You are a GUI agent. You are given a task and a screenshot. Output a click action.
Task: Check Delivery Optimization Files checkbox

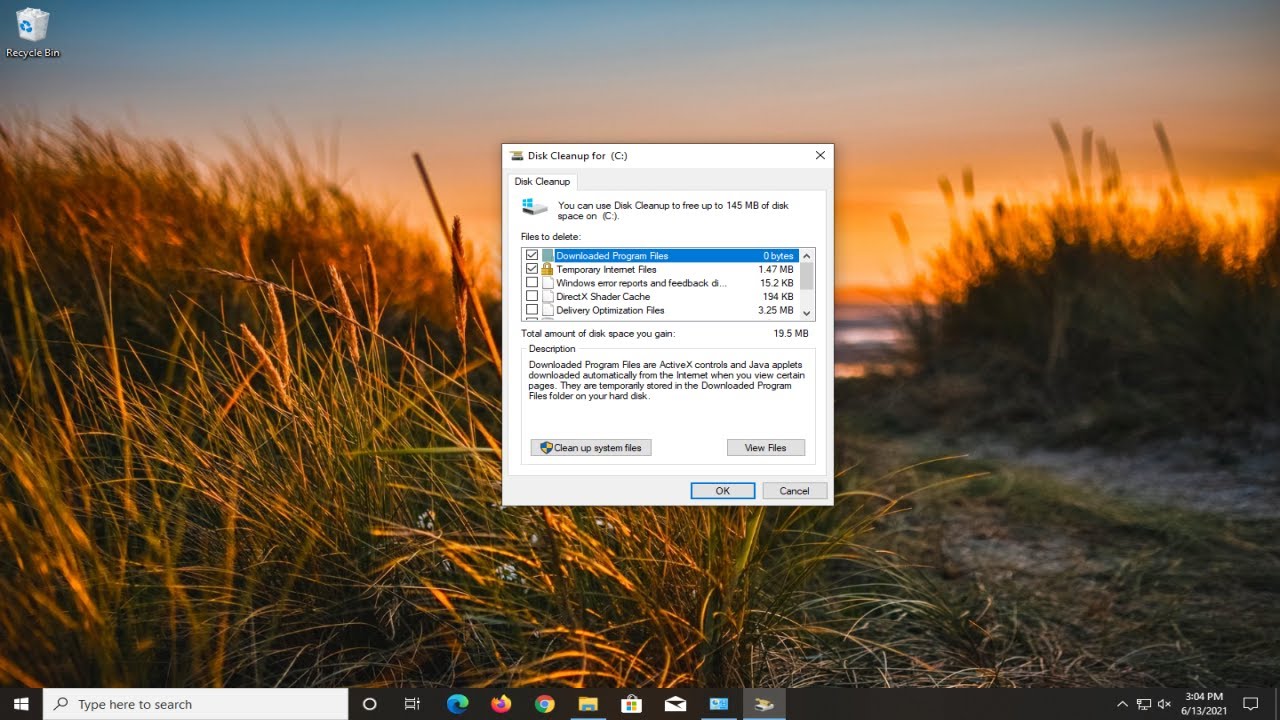pos(532,310)
